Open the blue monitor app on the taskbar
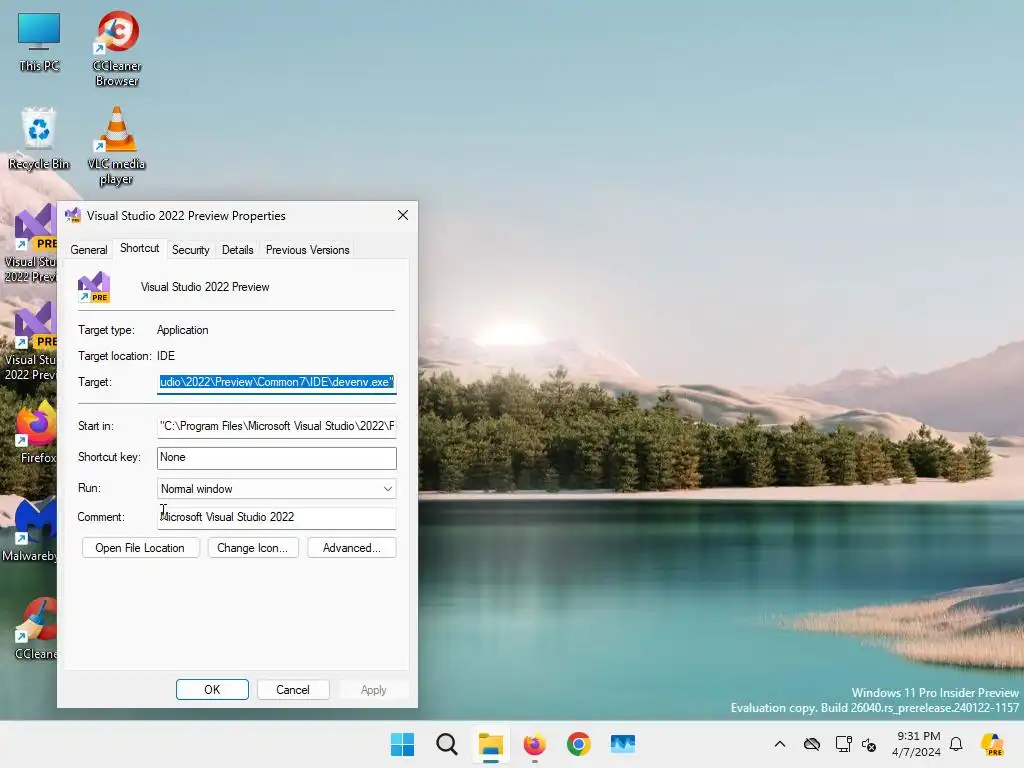1024x768 pixels. pyautogui.click(x=622, y=744)
